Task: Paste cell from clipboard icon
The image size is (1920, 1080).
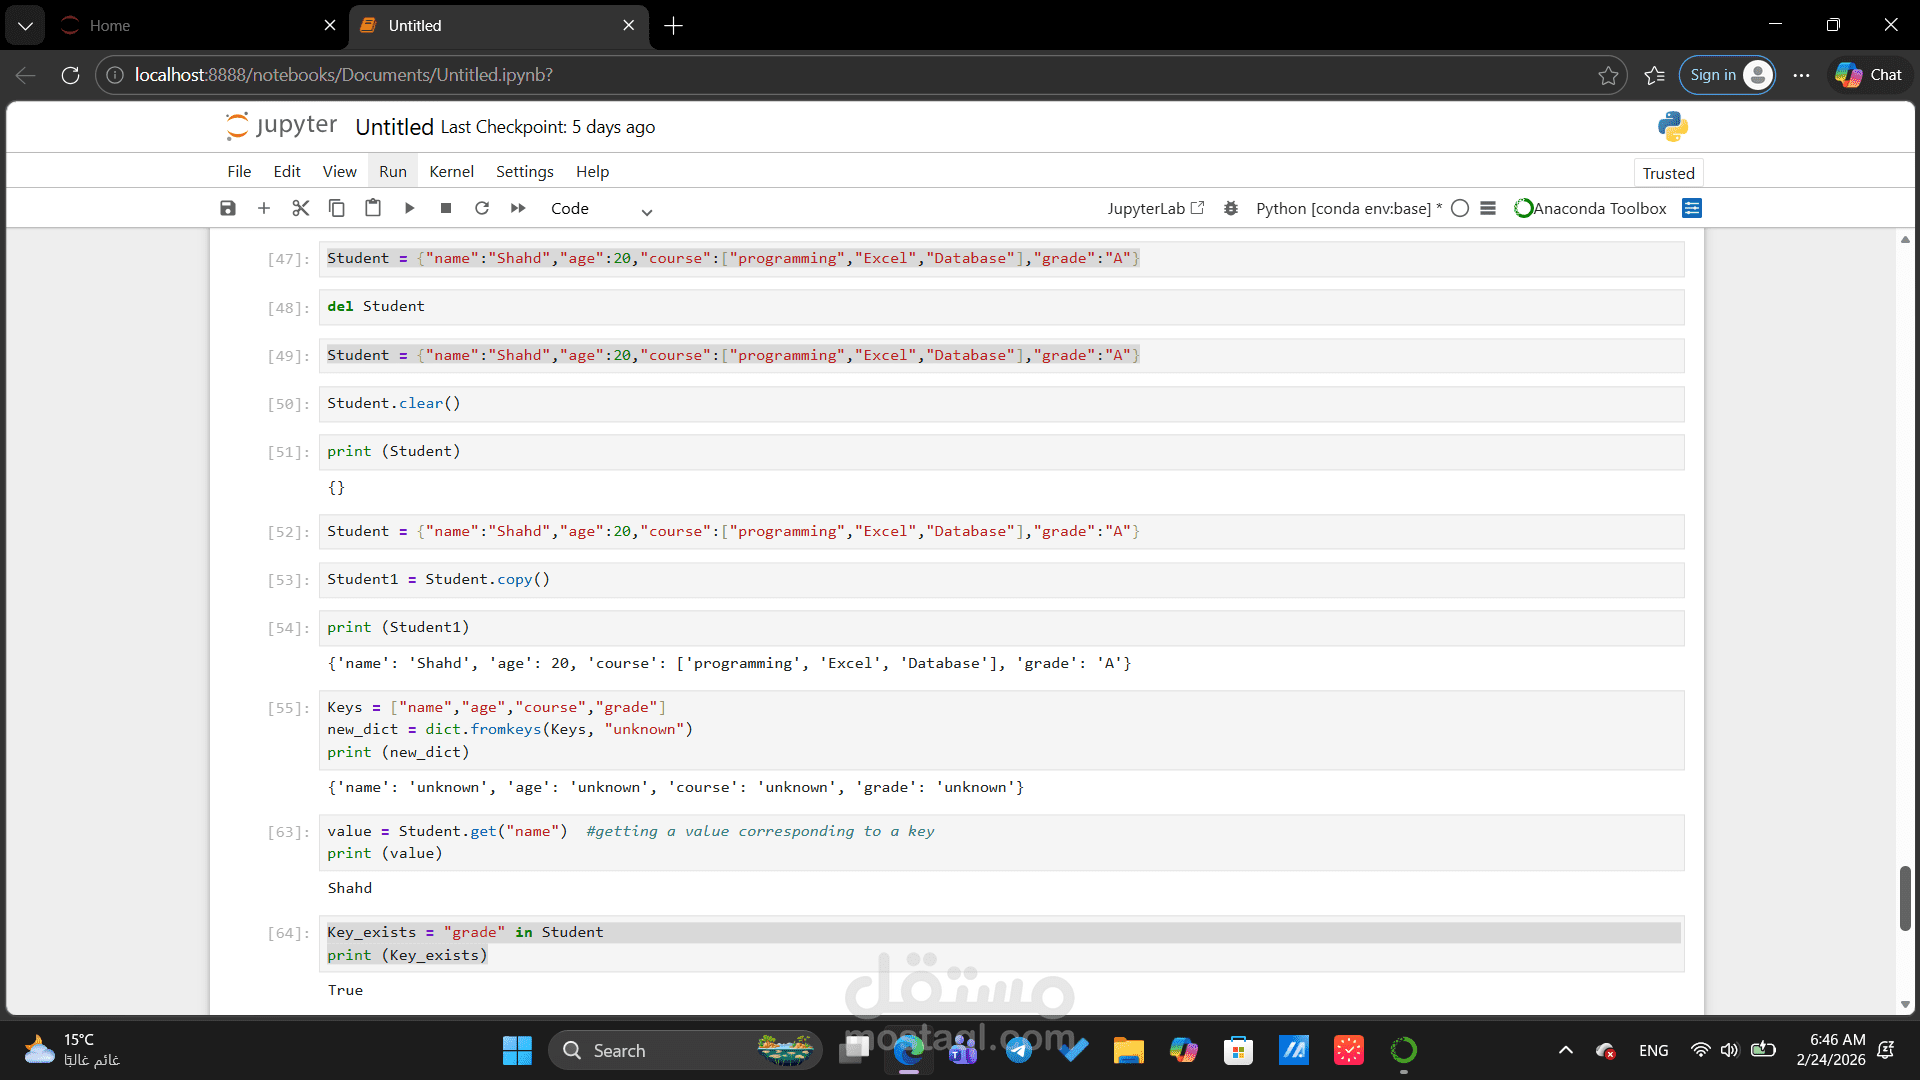Action: 373,208
